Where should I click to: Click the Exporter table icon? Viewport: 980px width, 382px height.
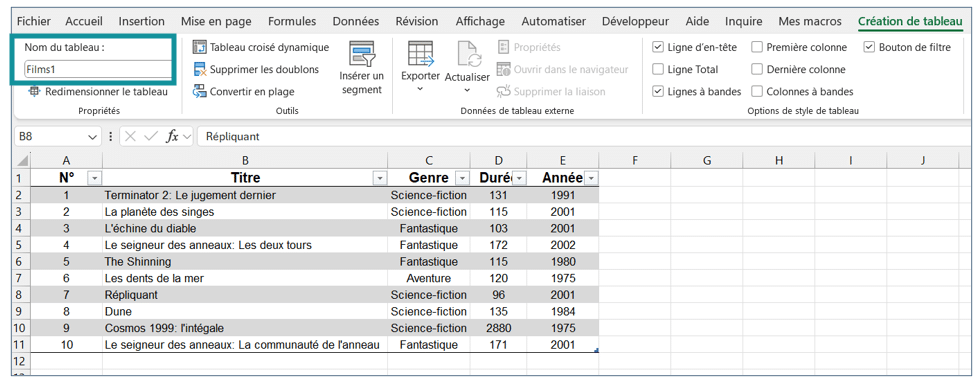[421, 54]
